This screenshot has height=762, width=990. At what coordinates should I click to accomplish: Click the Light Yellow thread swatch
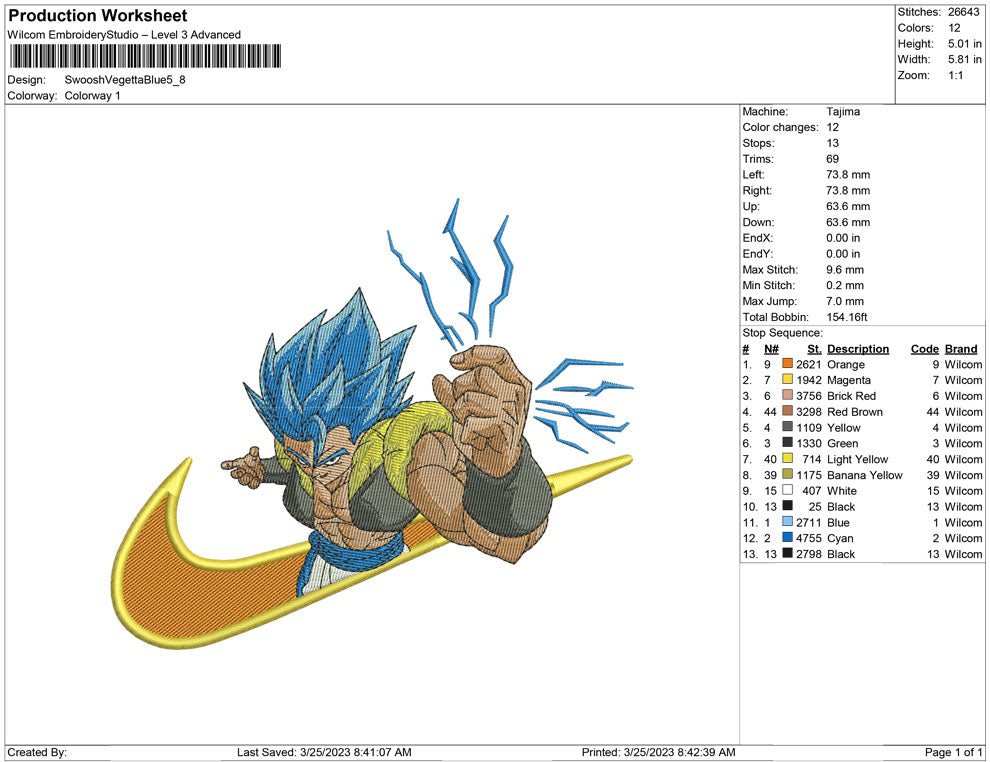click(x=787, y=458)
